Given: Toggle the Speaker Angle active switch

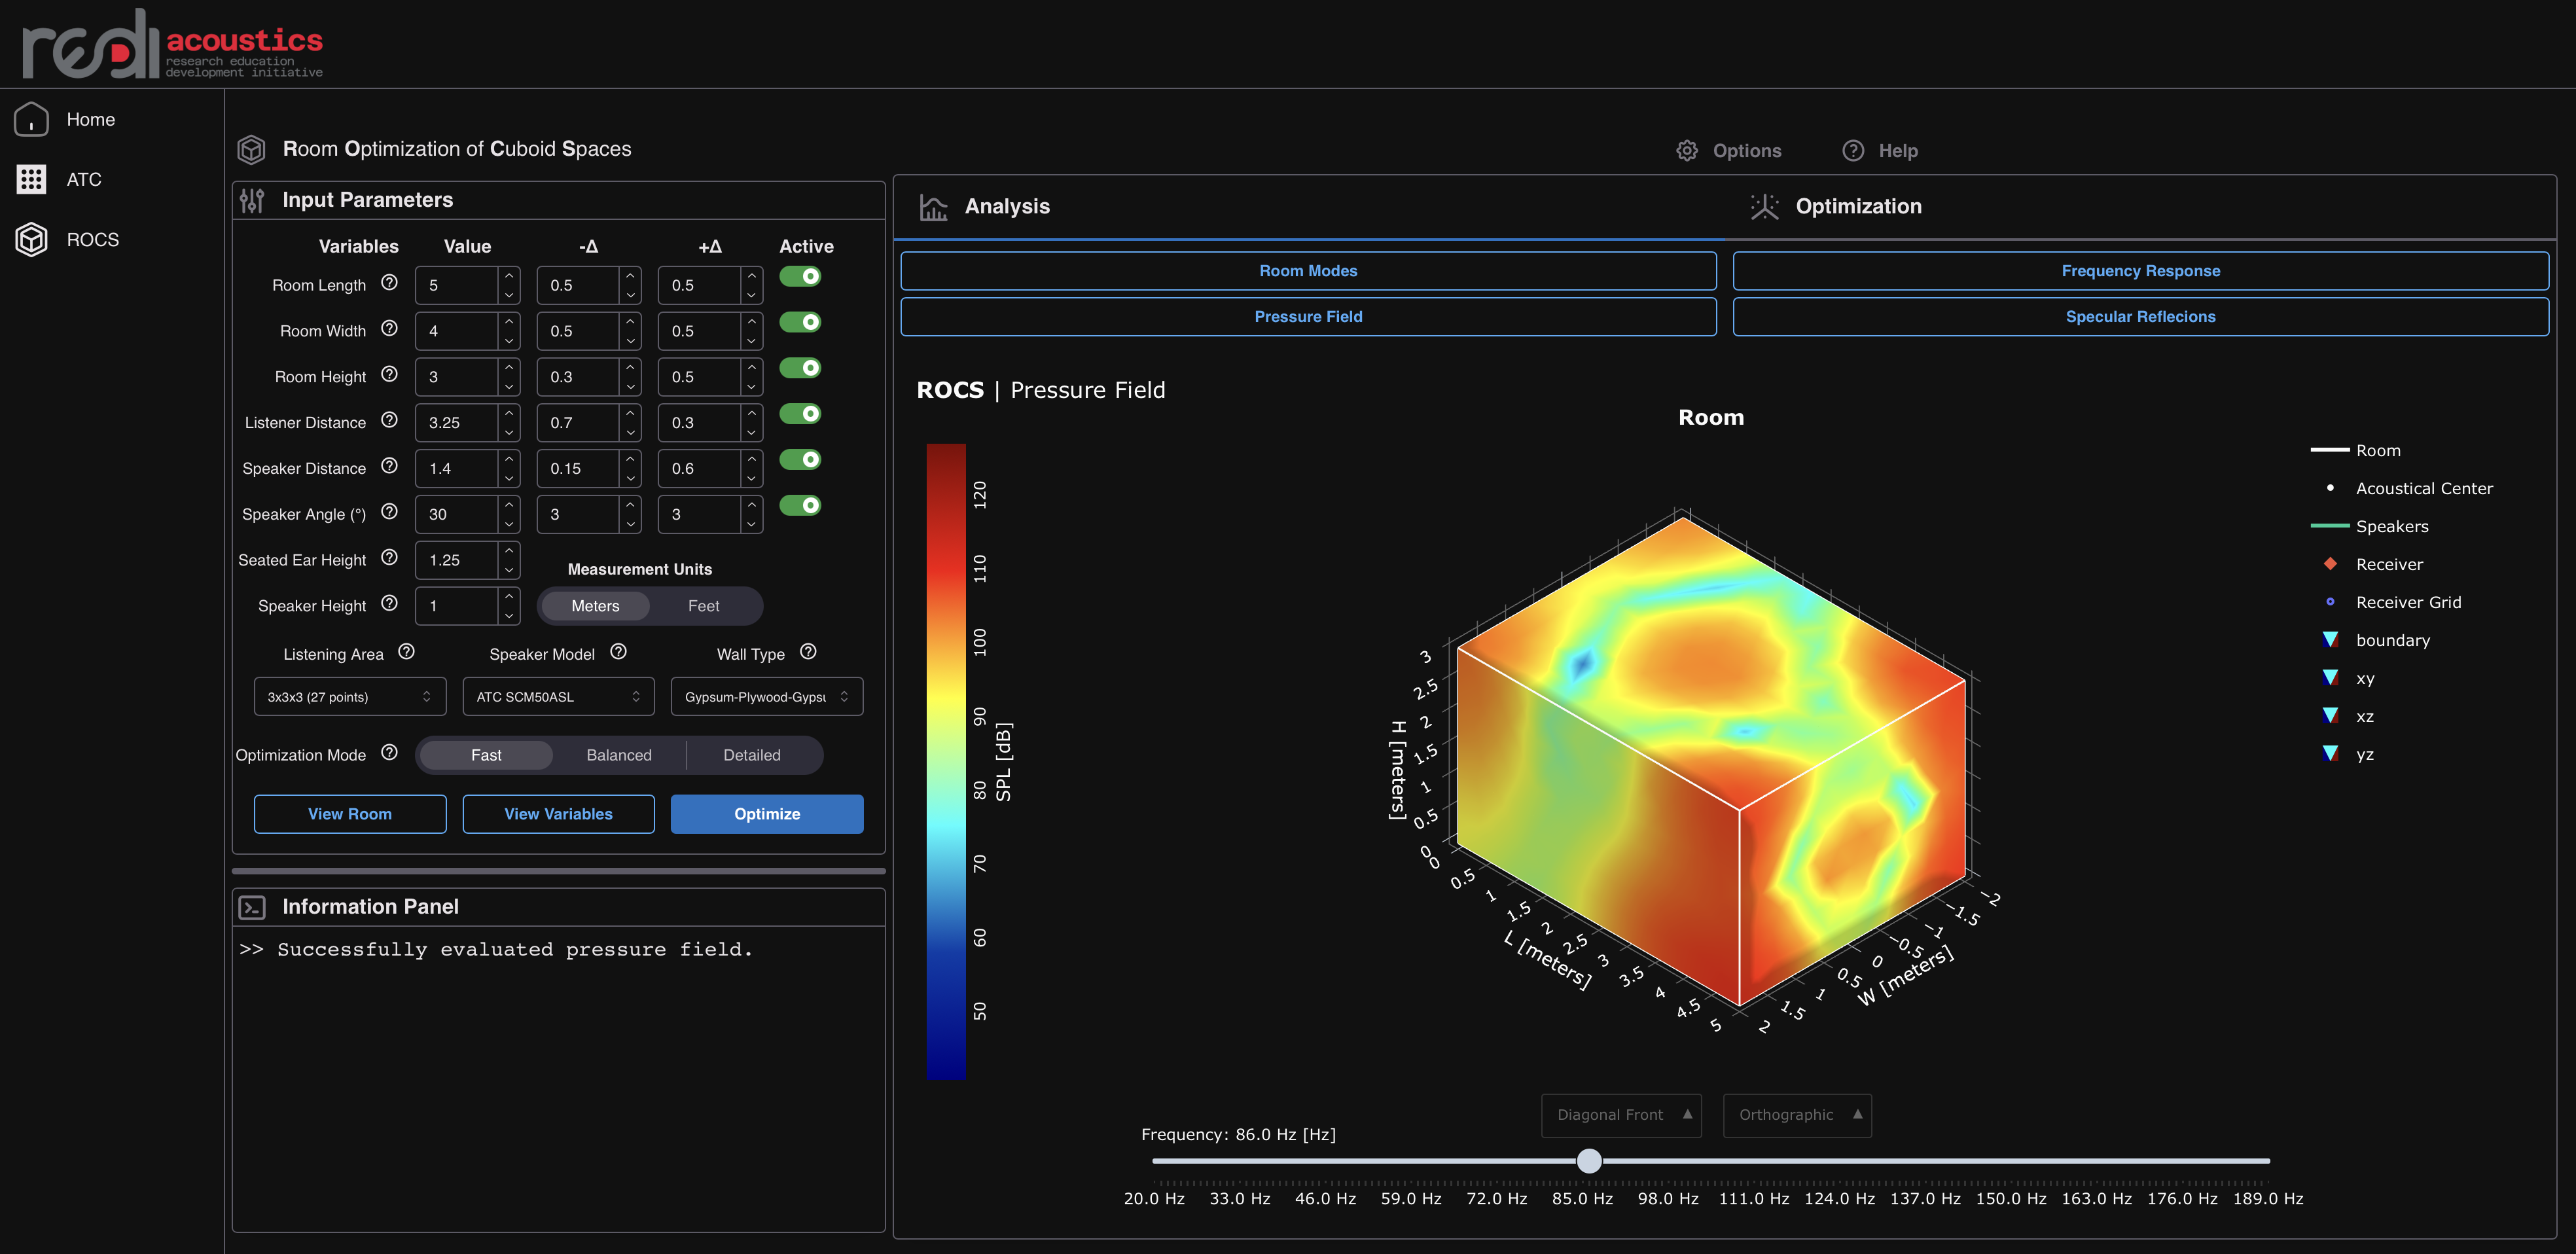Looking at the screenshot, I should [800, 506].
